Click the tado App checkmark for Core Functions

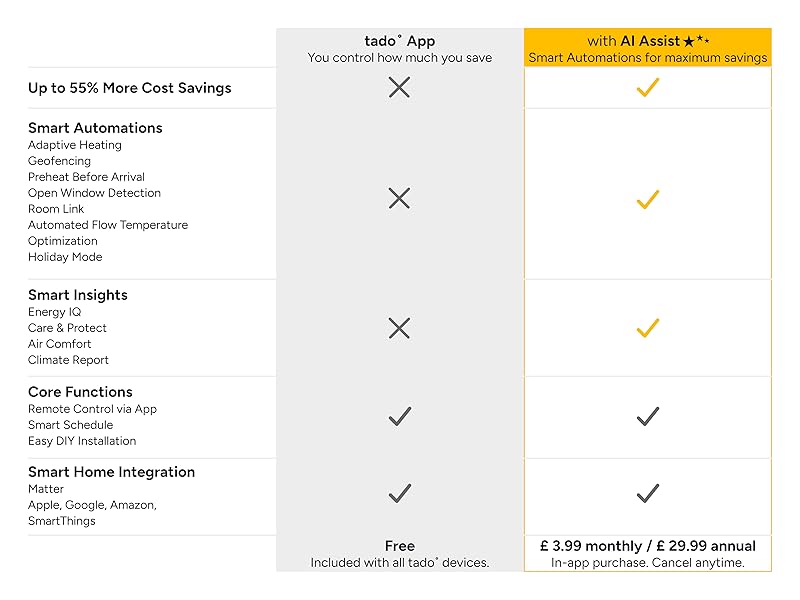coord(399,416)
